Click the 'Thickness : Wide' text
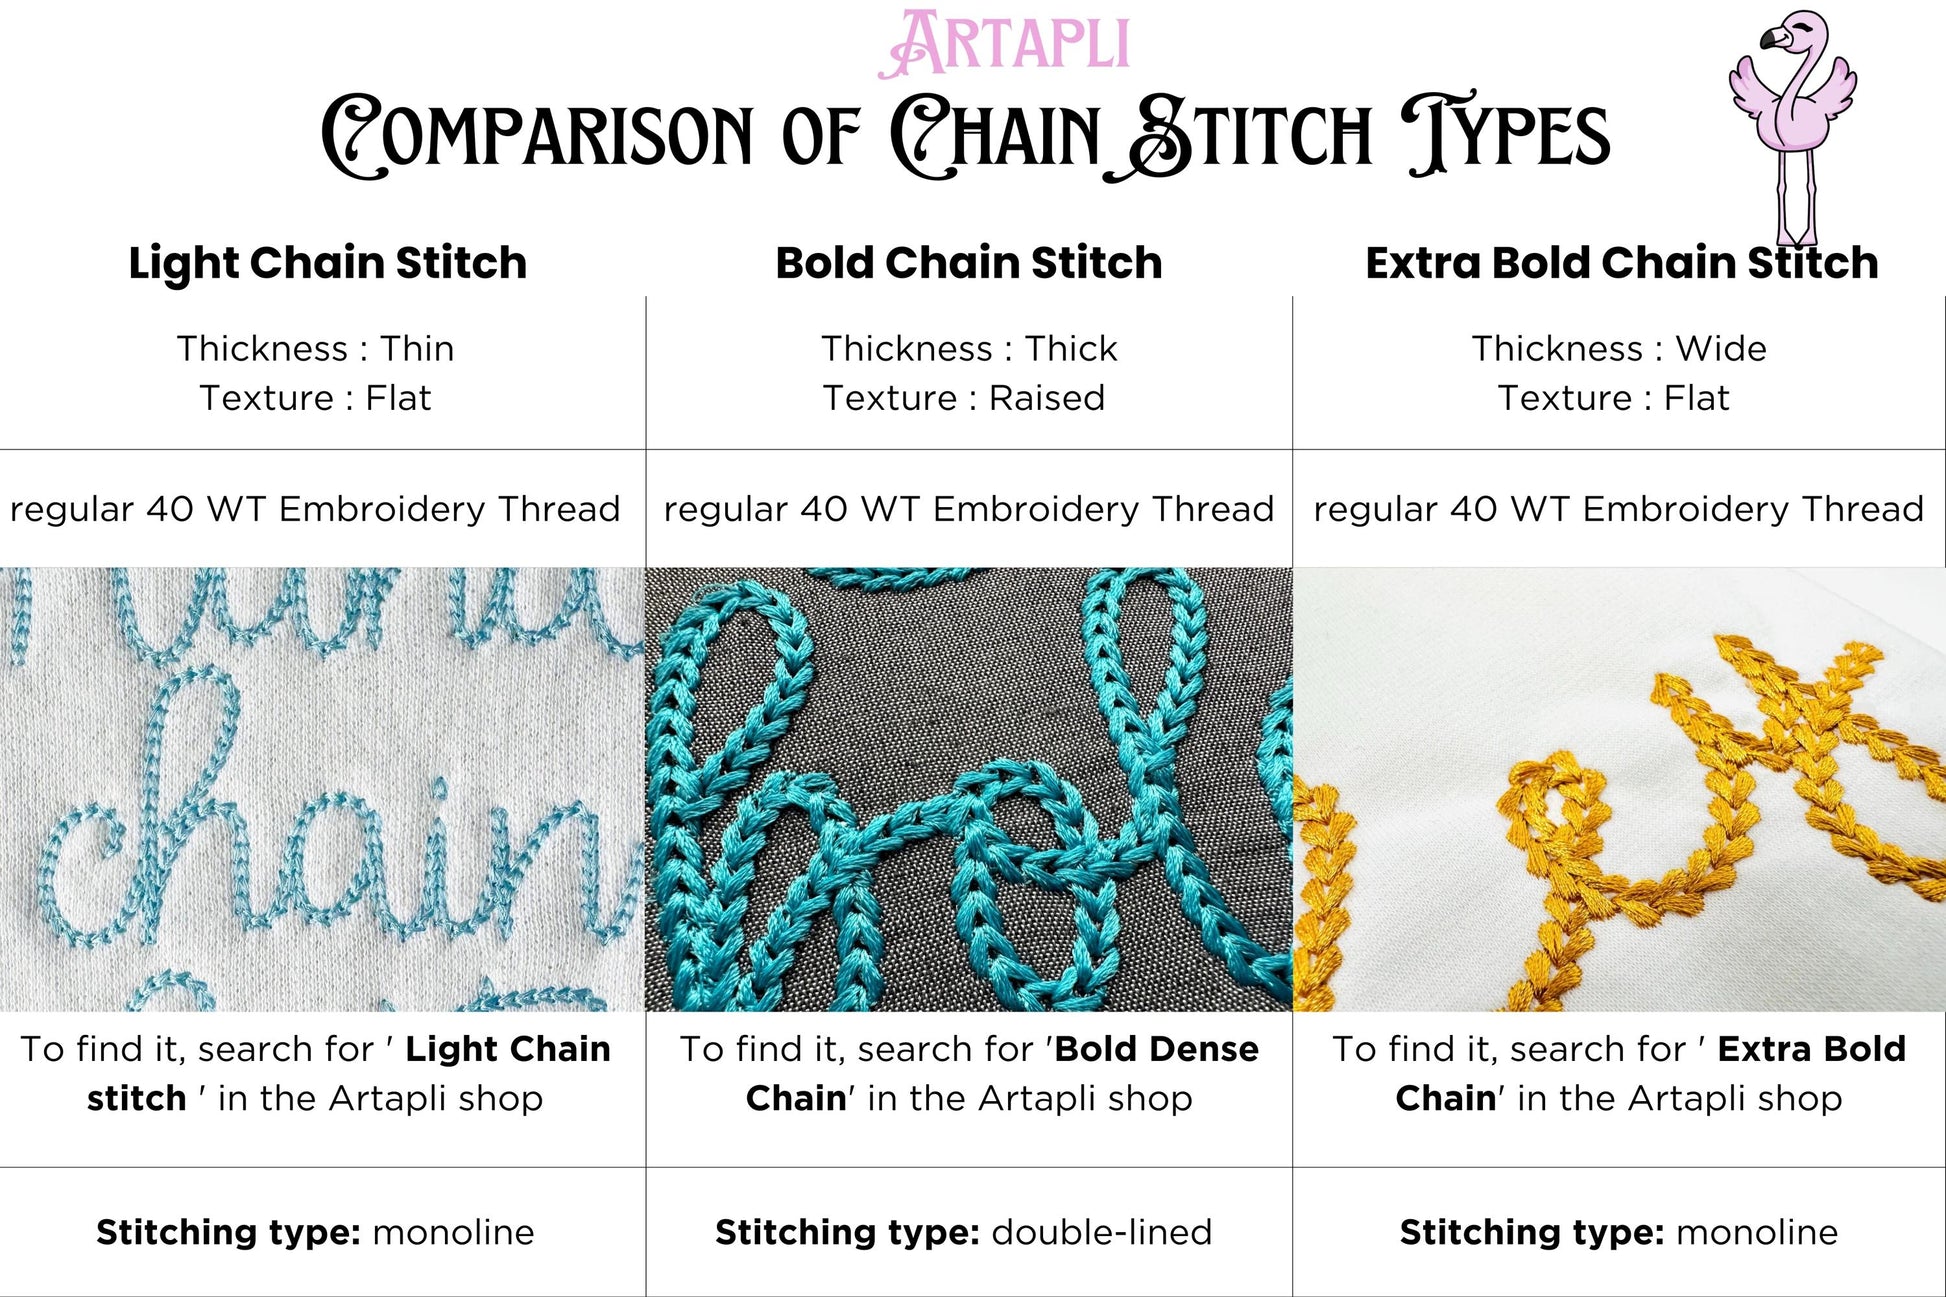1946x1297 pixels. tap(1618, 348)
